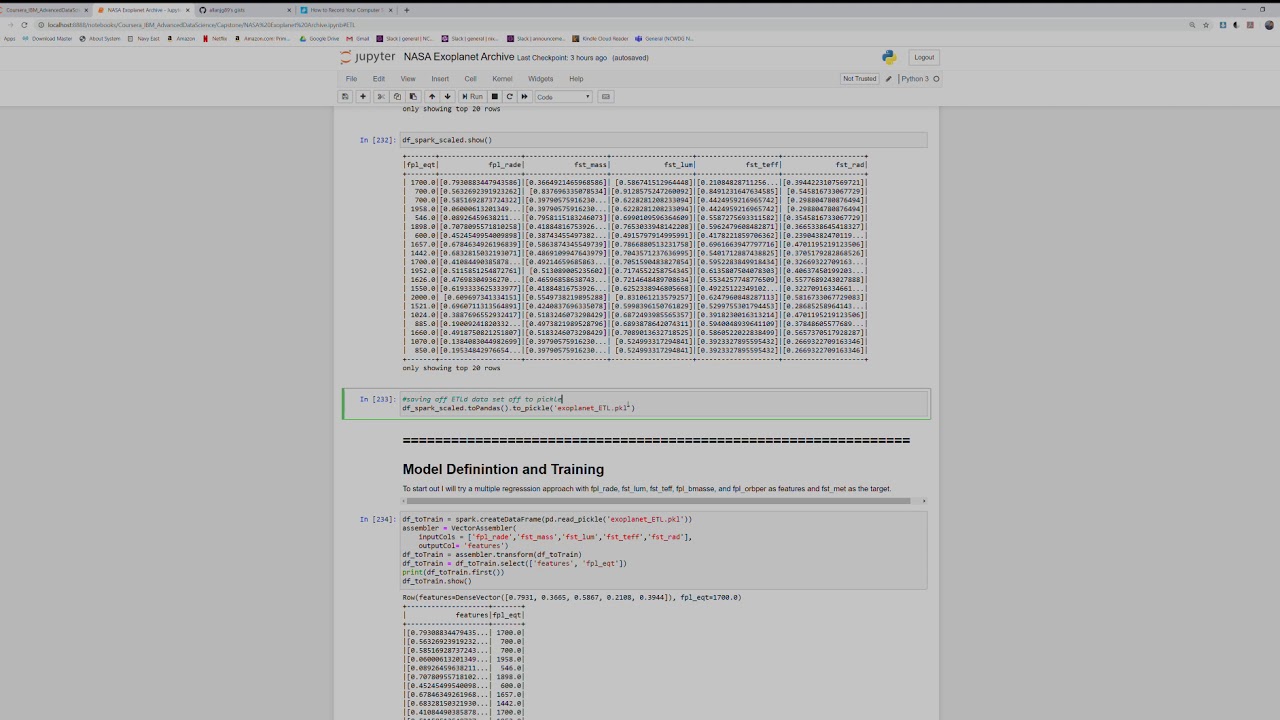This screenshot has height=720, width=1280.
Task: Open the Cell menu
Action: tap(470, 79)
